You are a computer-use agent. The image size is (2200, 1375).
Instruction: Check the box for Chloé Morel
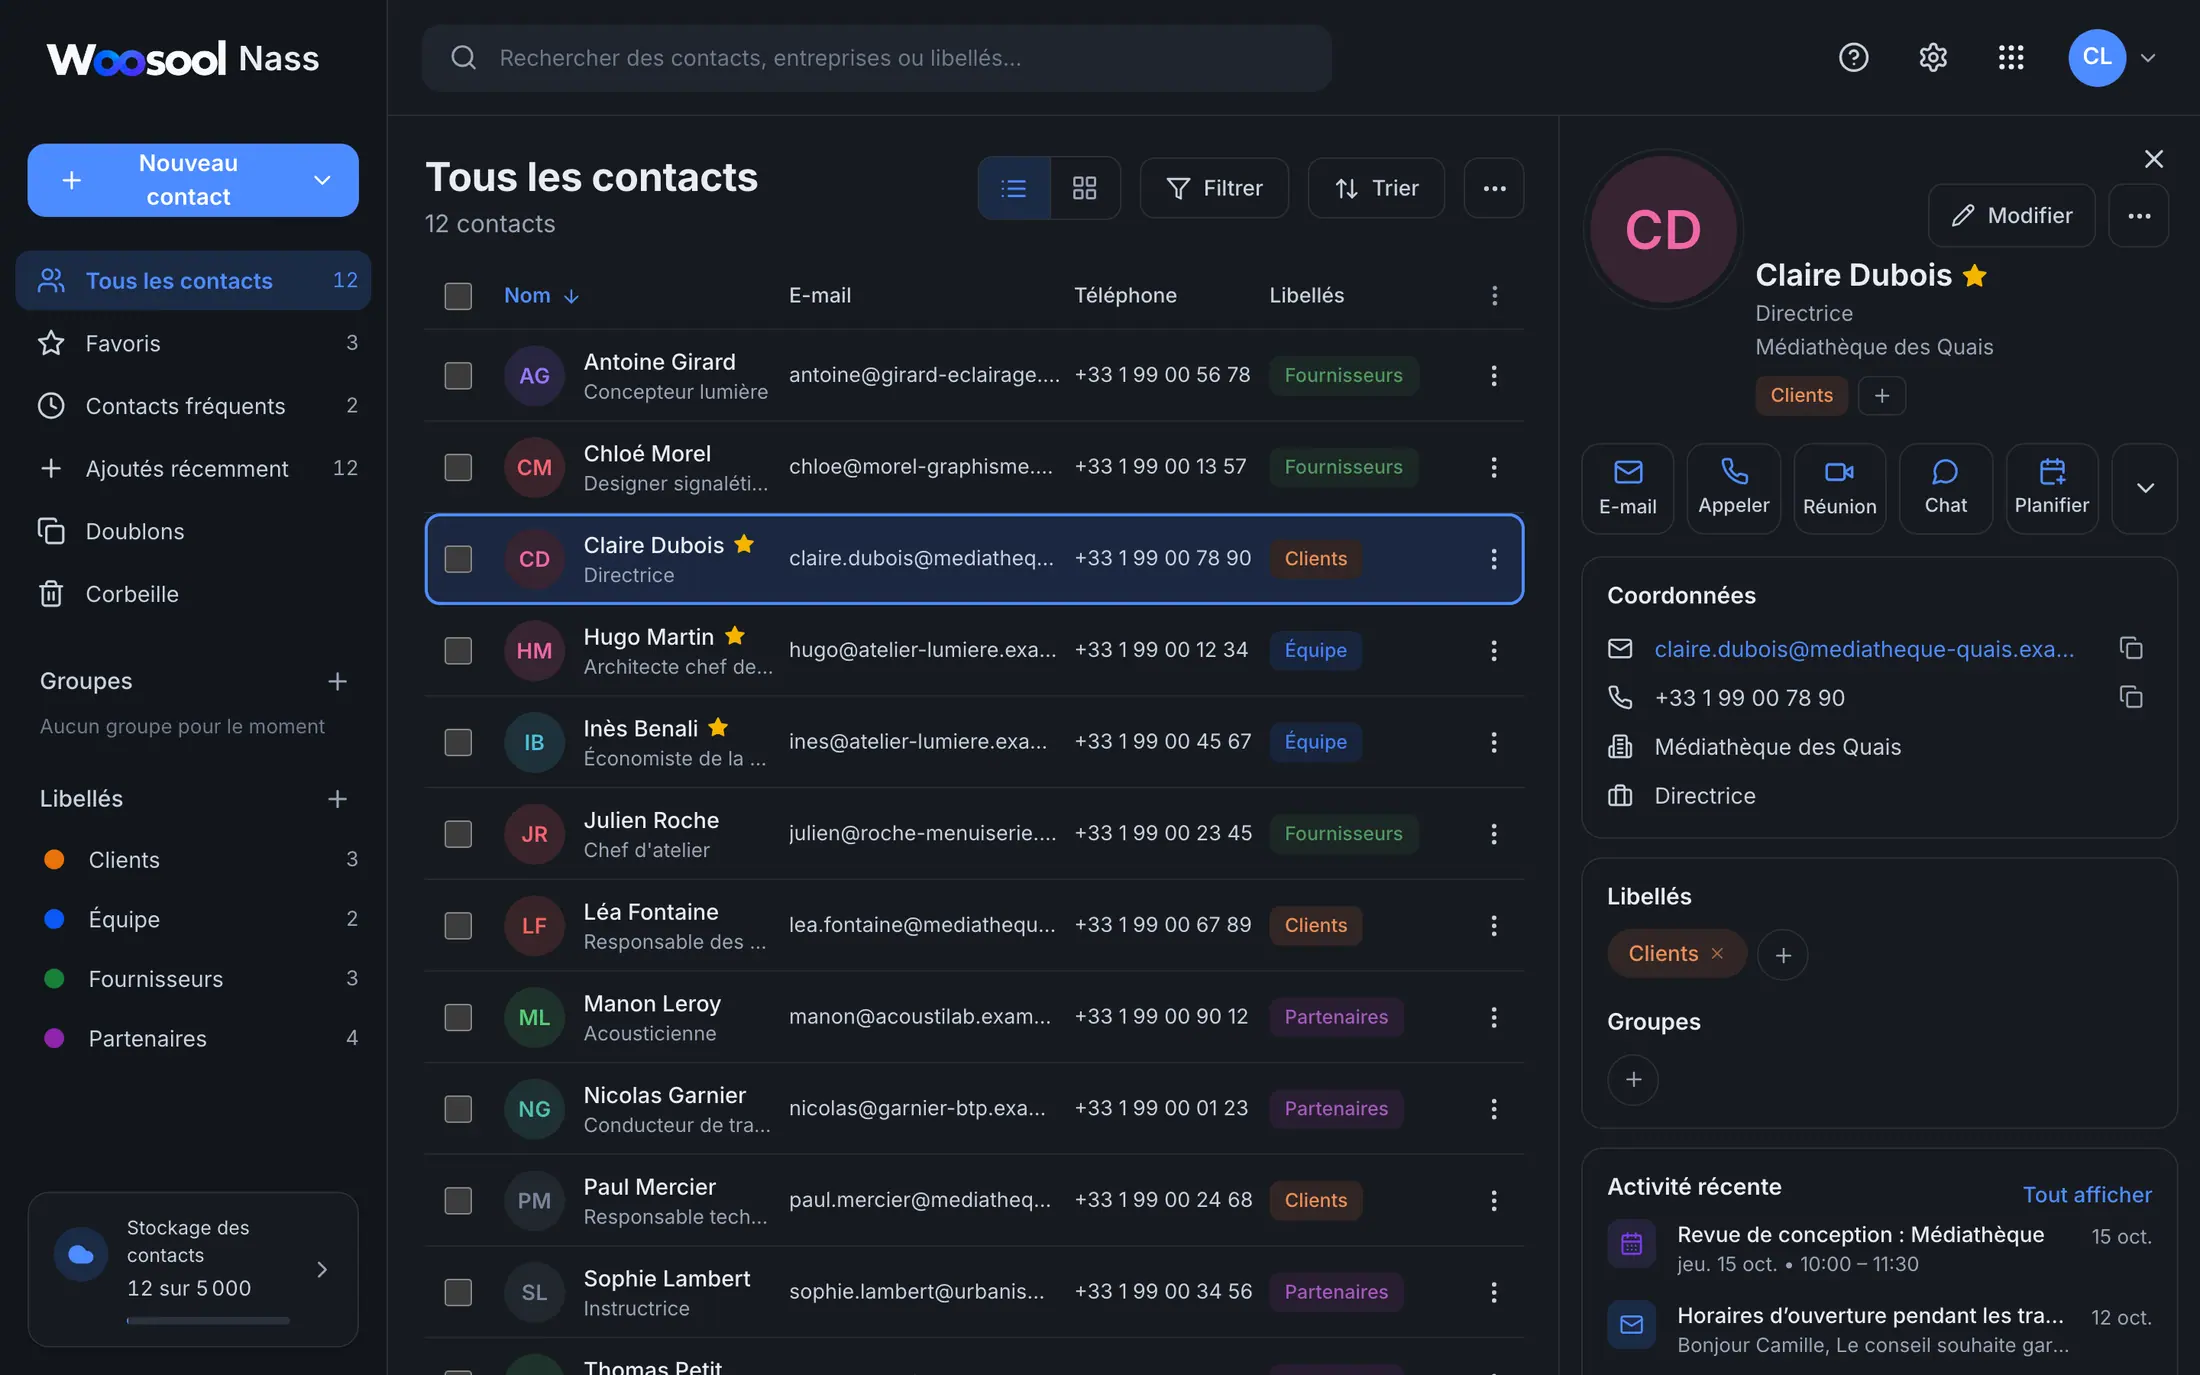point(458,468)
